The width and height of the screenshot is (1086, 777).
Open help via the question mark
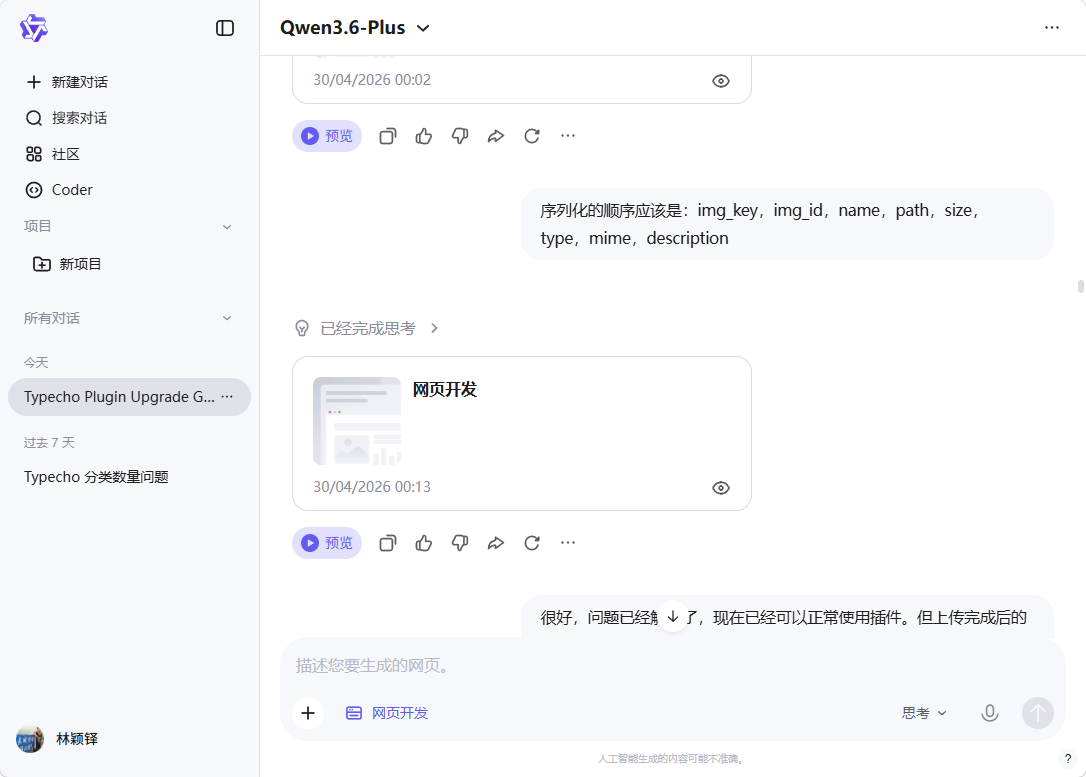click(1068, 759)
